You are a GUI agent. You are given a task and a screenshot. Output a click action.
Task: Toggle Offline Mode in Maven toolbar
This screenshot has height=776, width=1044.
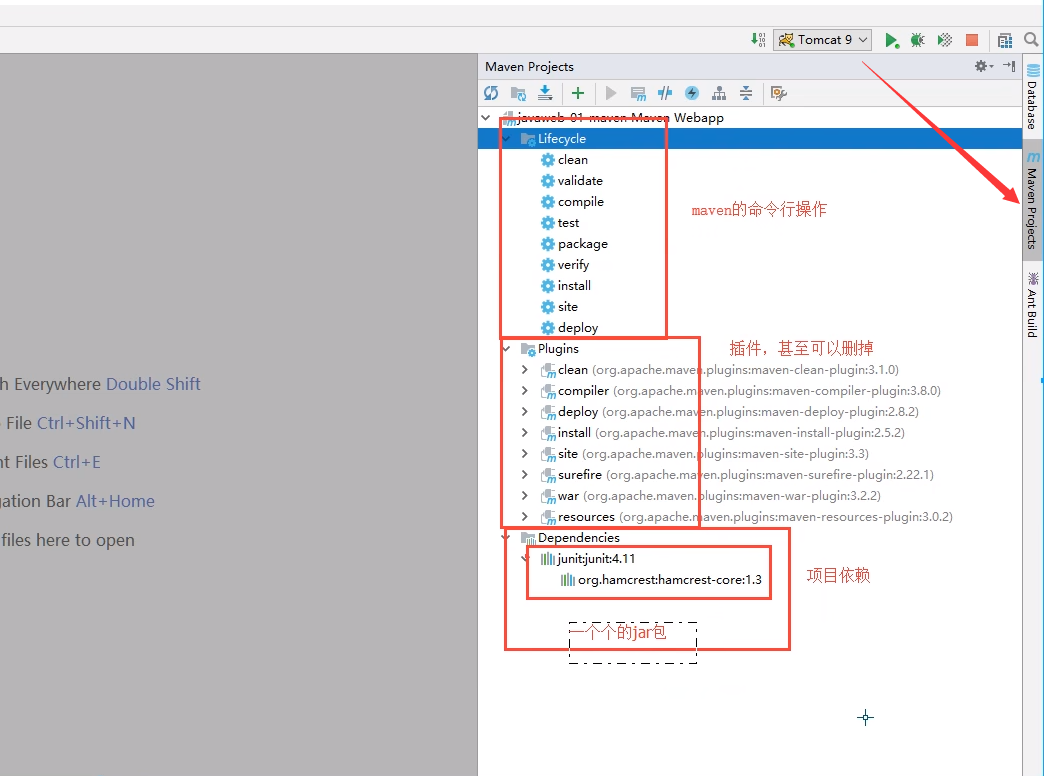coord(665,93)
